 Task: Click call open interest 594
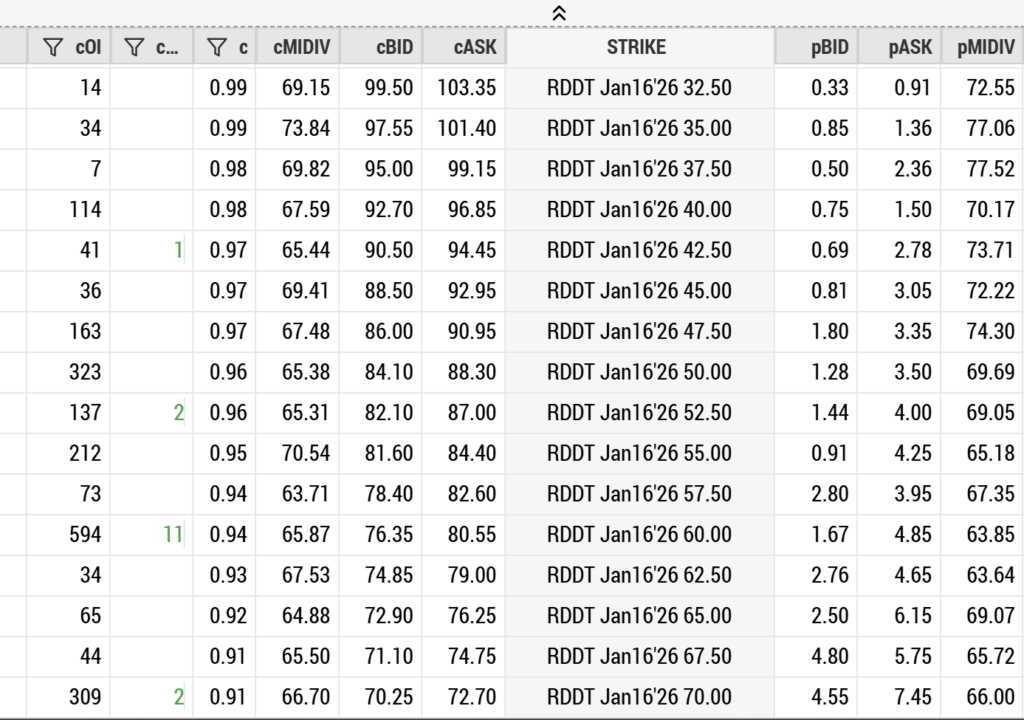(x=86, y=534)
